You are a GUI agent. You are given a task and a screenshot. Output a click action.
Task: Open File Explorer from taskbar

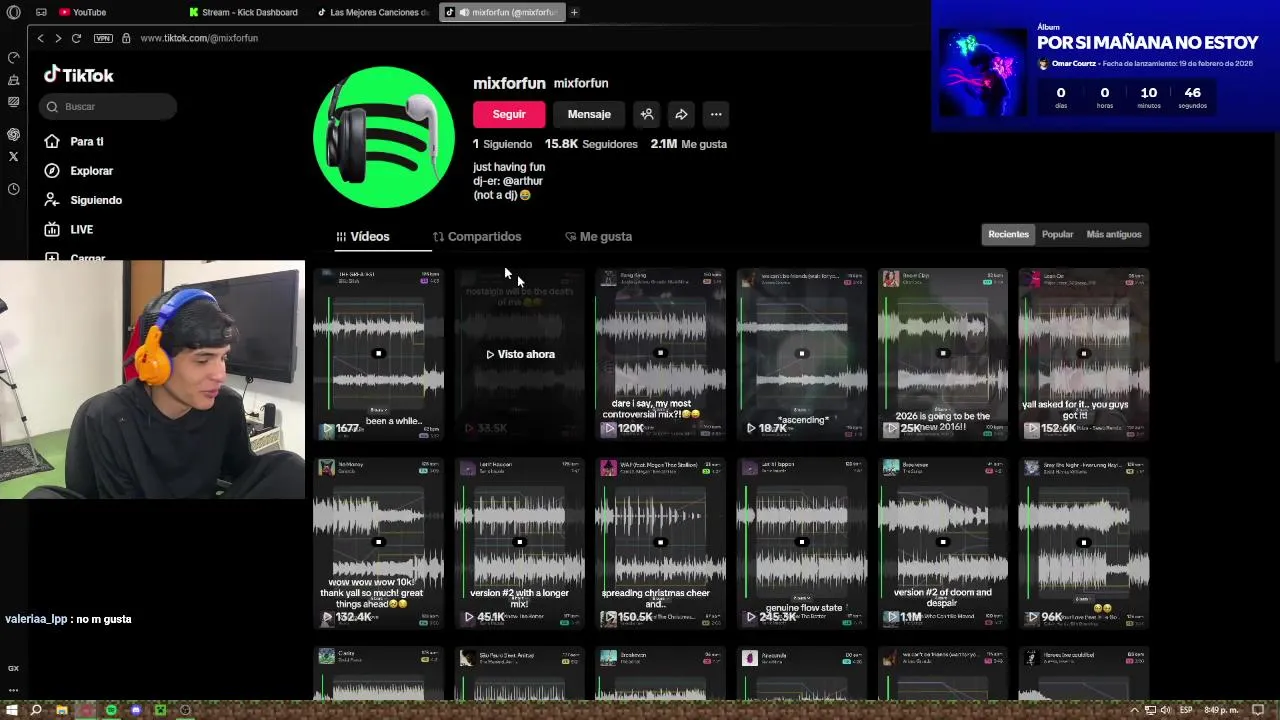61,710
